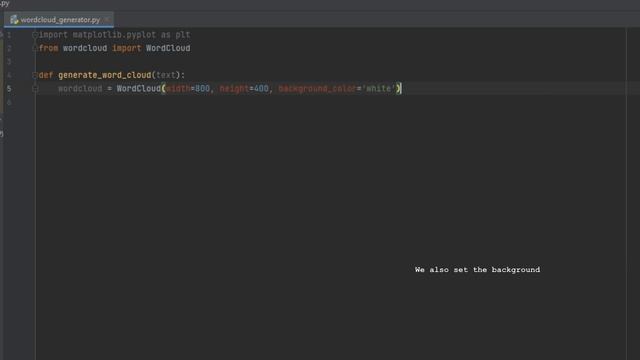This screenshot has width=640, height=360.
Task: Click the 'matplotlib.pyplot' text on line 1
Action: click(114, 35)
